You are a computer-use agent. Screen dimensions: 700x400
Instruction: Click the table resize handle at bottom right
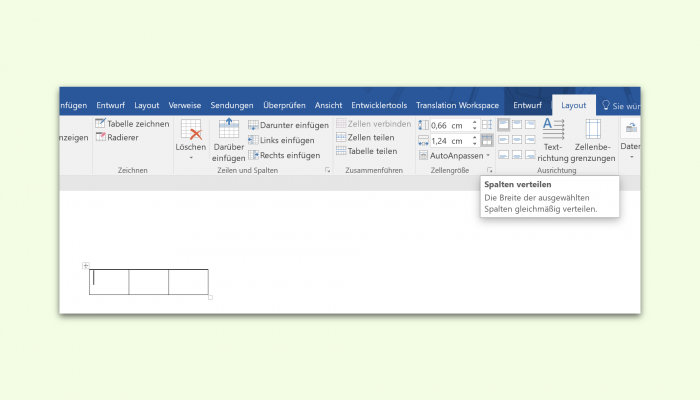click(211, 297)
